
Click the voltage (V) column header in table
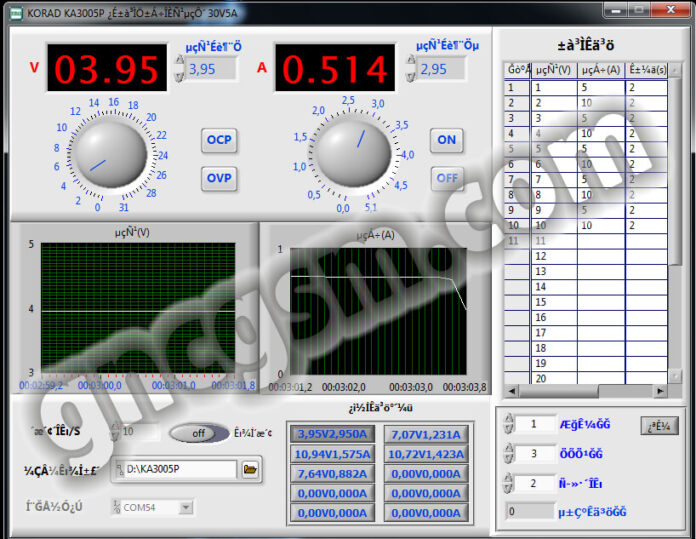coord(554,70)
